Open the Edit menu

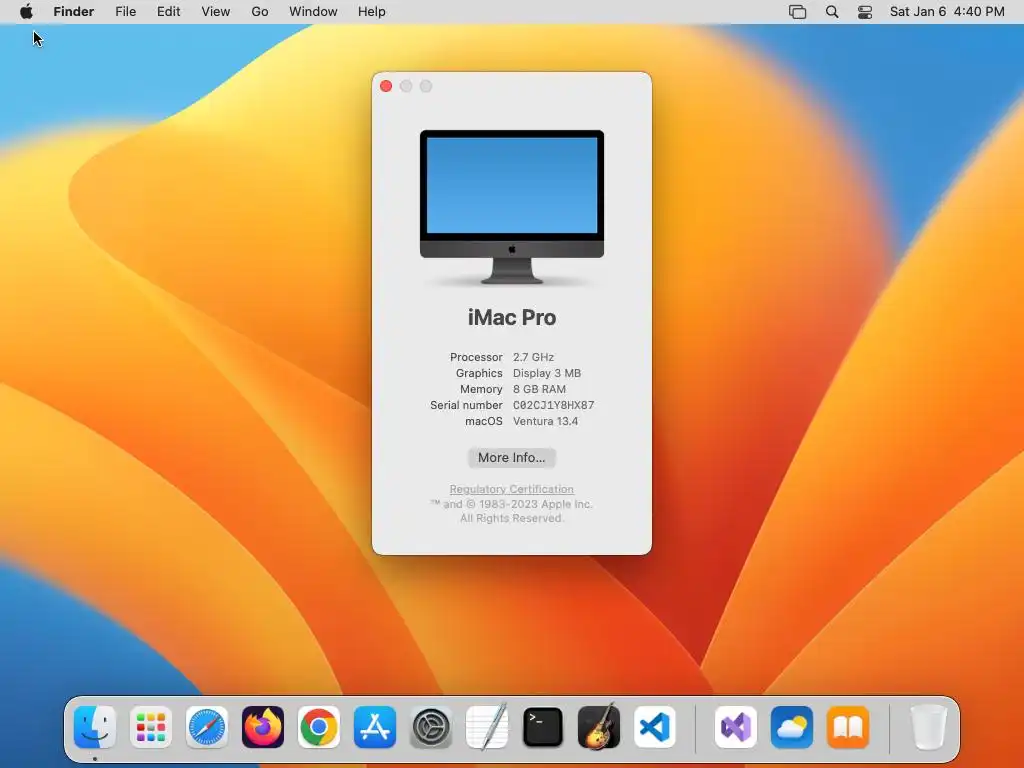(168, 12)
